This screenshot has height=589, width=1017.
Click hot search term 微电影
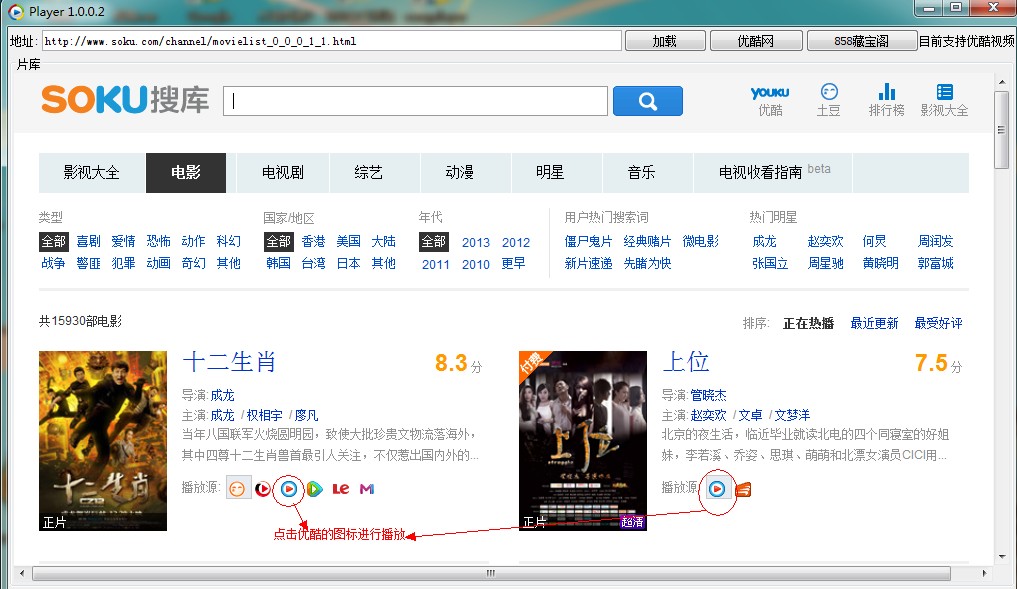coord(700,241)
